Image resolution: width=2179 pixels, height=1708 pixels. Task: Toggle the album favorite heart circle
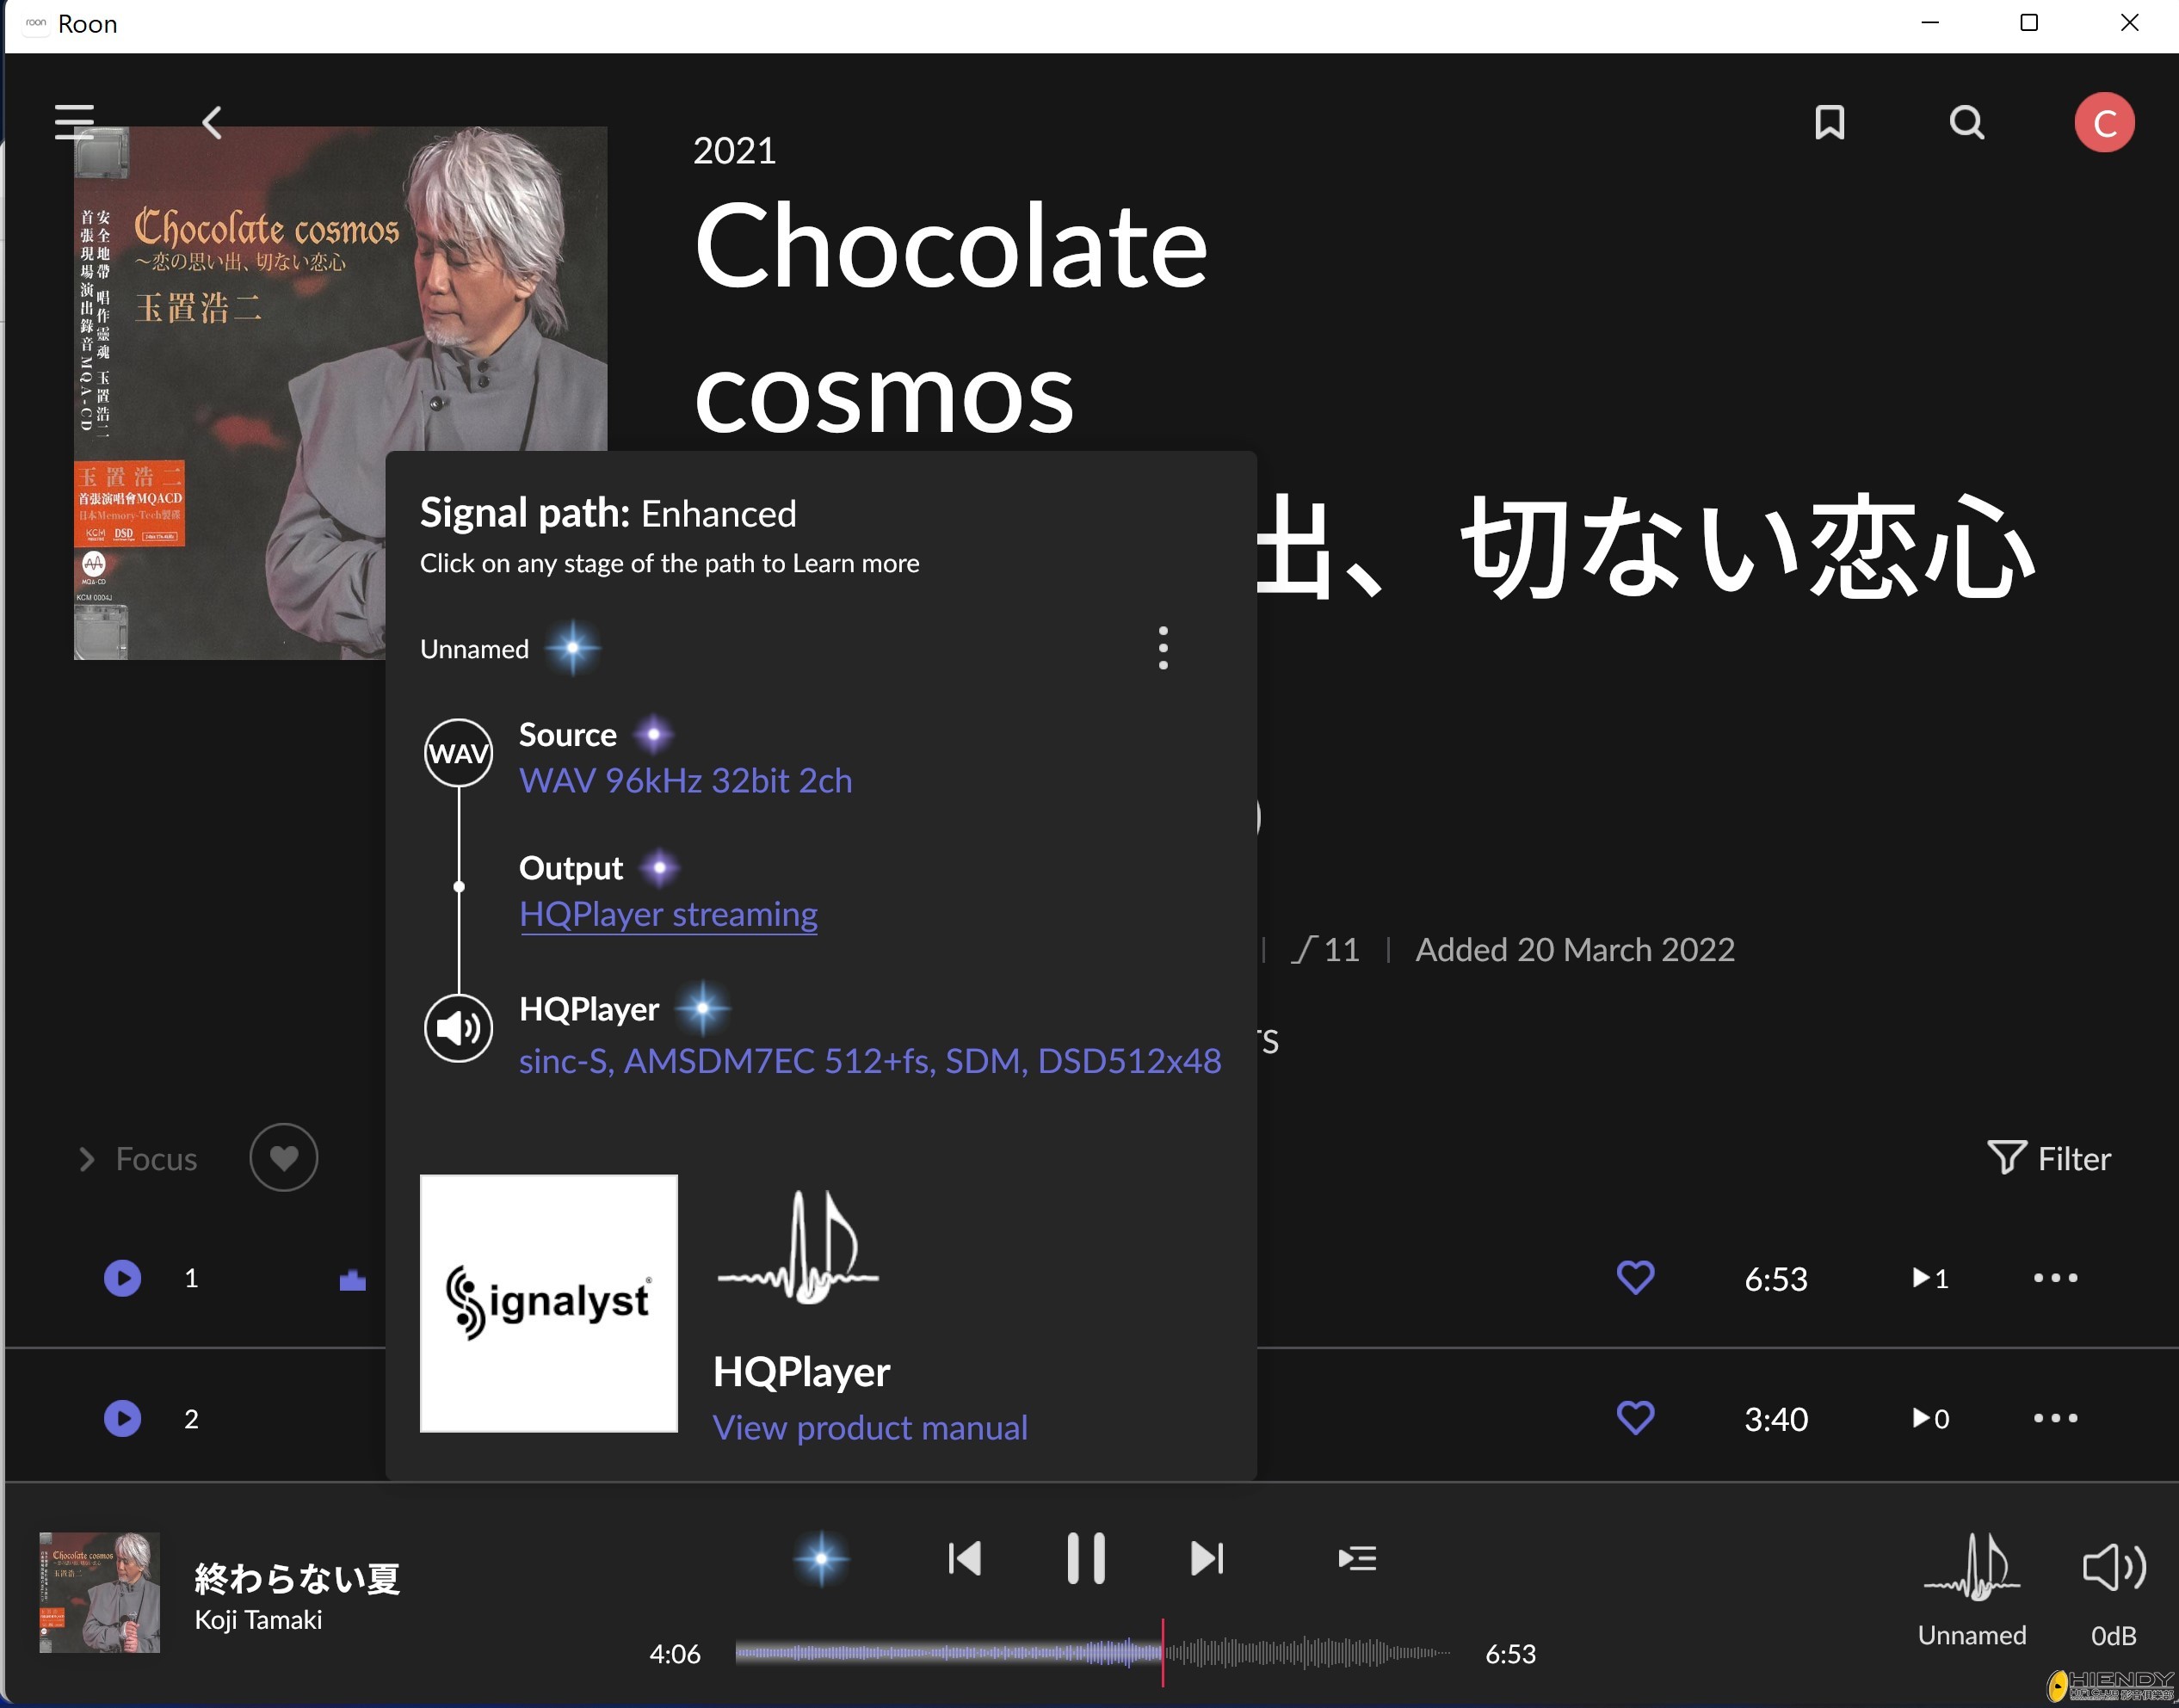tap(284, 1157)
